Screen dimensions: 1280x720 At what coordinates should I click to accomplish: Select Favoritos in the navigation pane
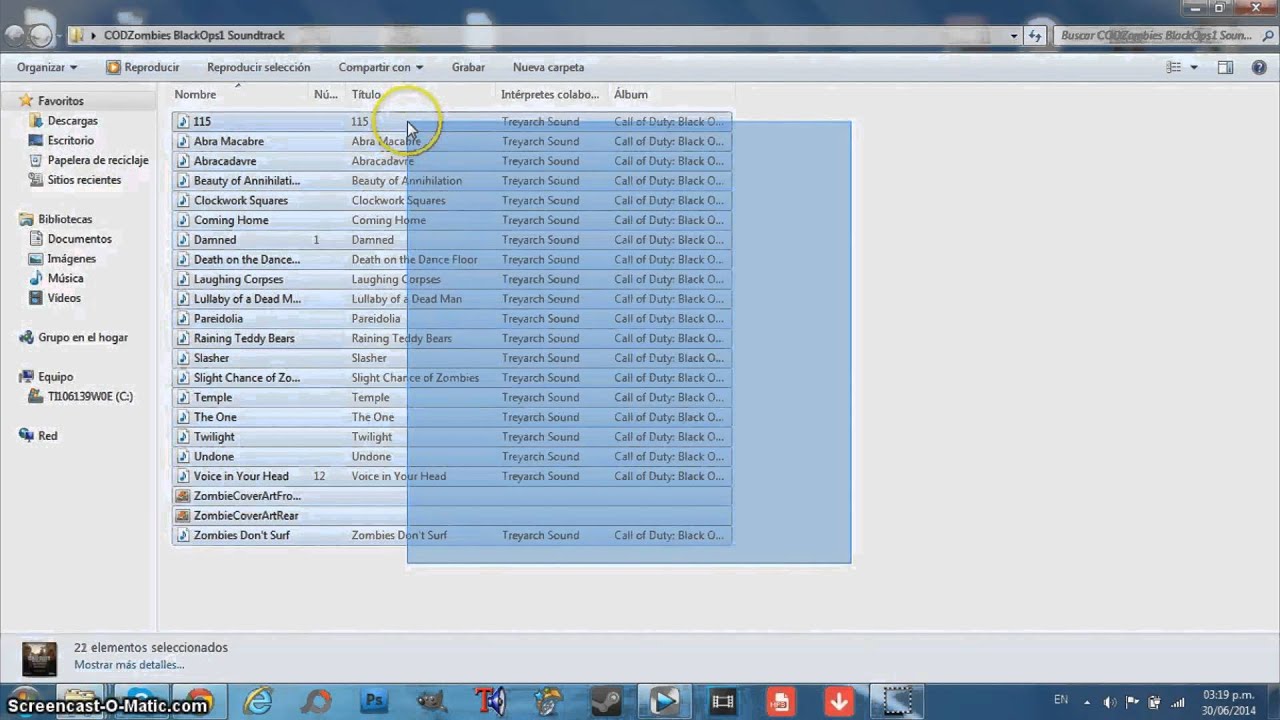(x=60, y=101)
